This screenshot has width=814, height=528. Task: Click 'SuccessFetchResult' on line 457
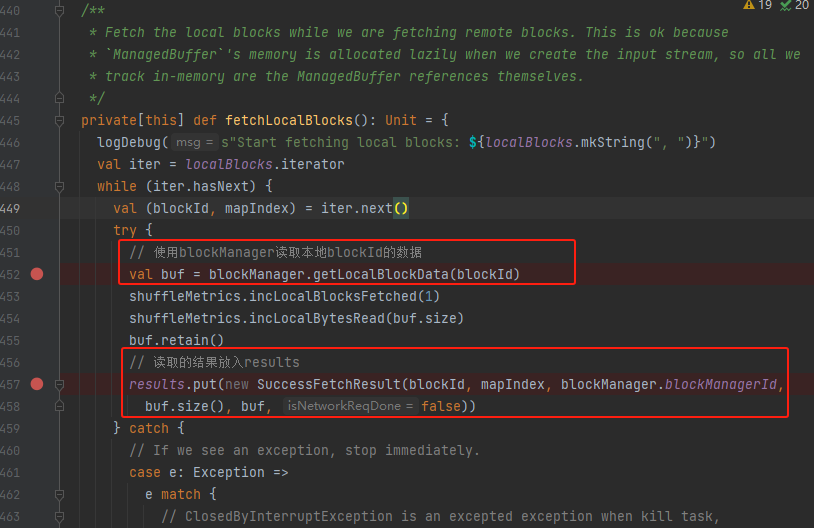tap(329, 384)
